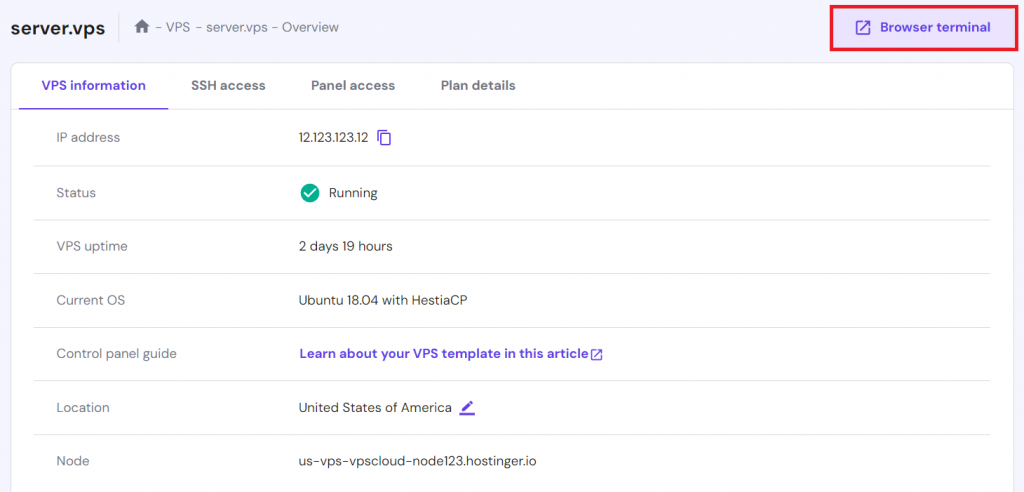Click the VPS breadcrumb link

(x=178, y=27)
